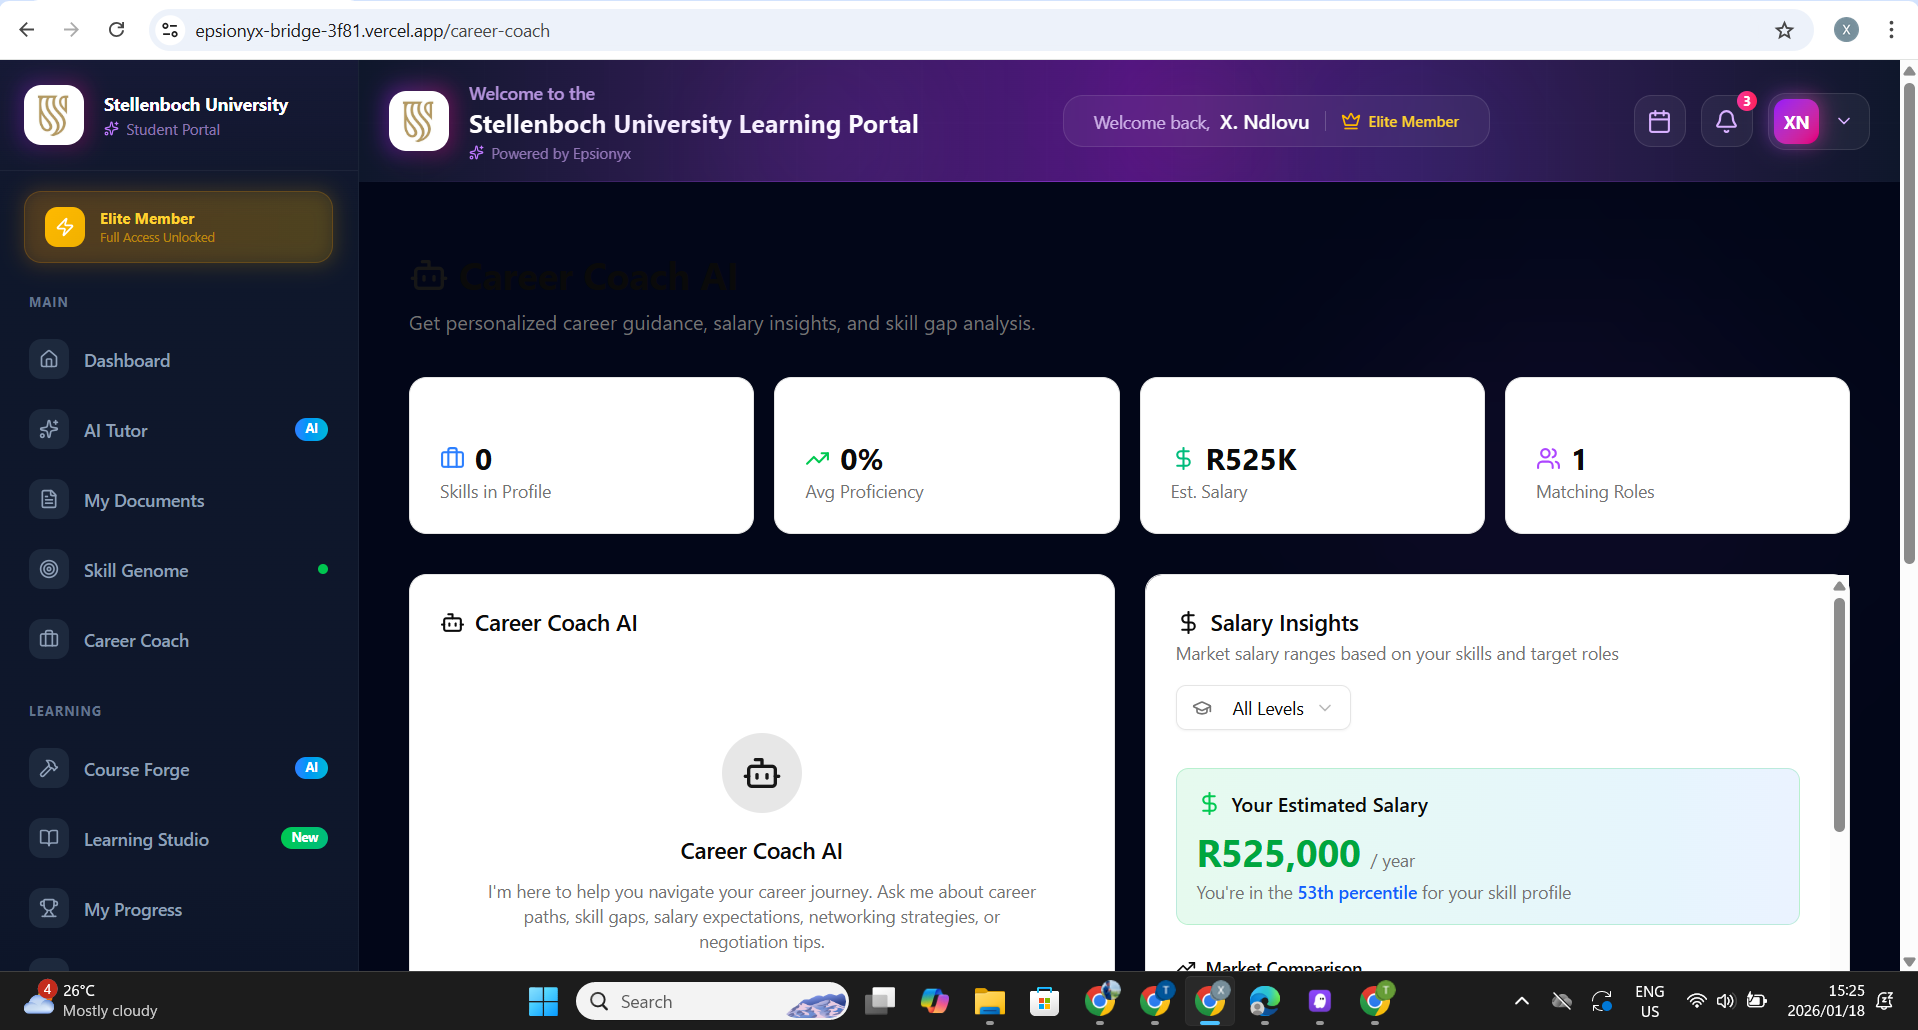Open Course Forge

pyautogui.click(x=179, y=769)
